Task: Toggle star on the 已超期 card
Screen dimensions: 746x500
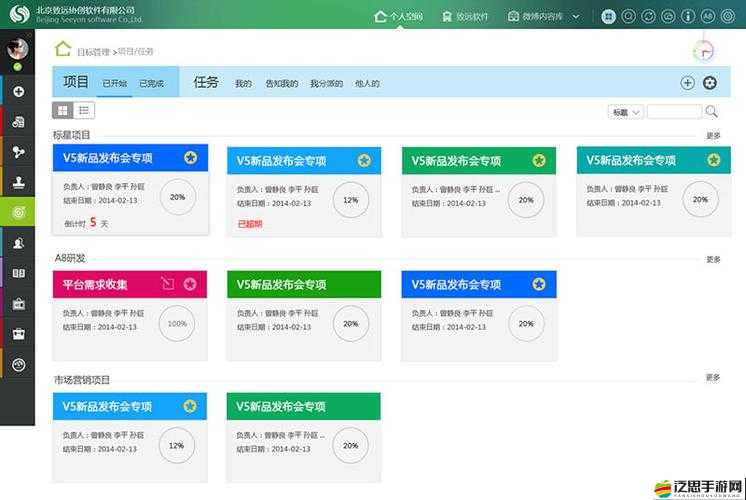Action: tap(364, 160)
